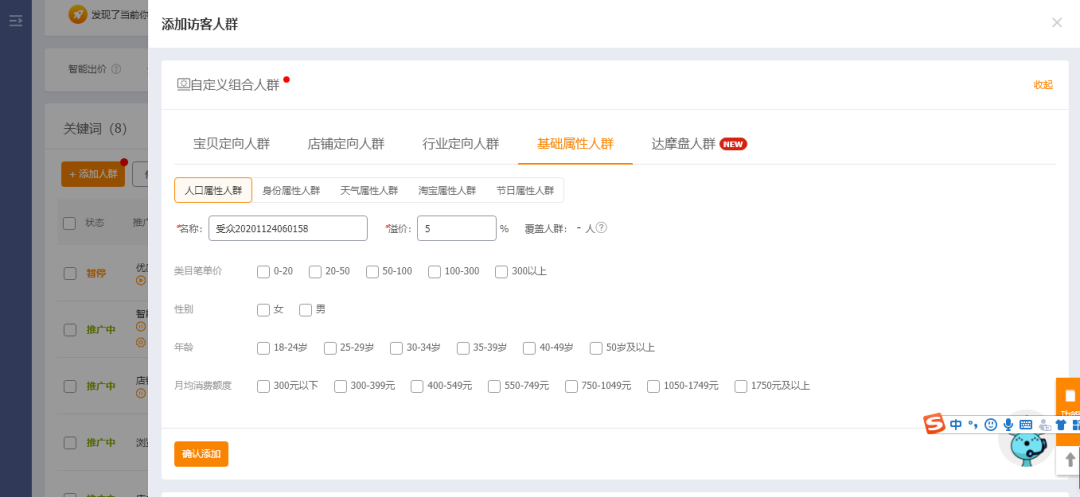The image size is (1080, 497).
Task: Click the help icon next to 覆盖人群
Action: (x=601, y=228)
